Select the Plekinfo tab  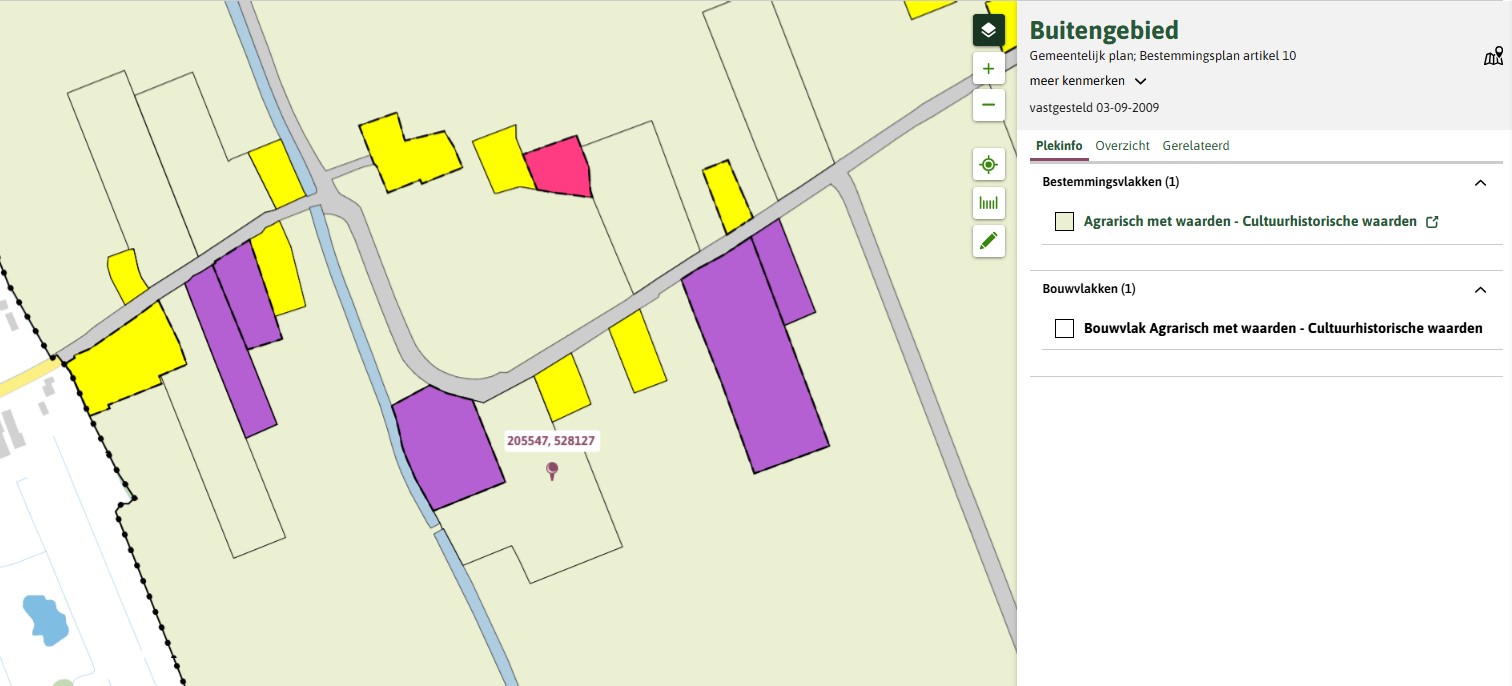[1059, 146]
